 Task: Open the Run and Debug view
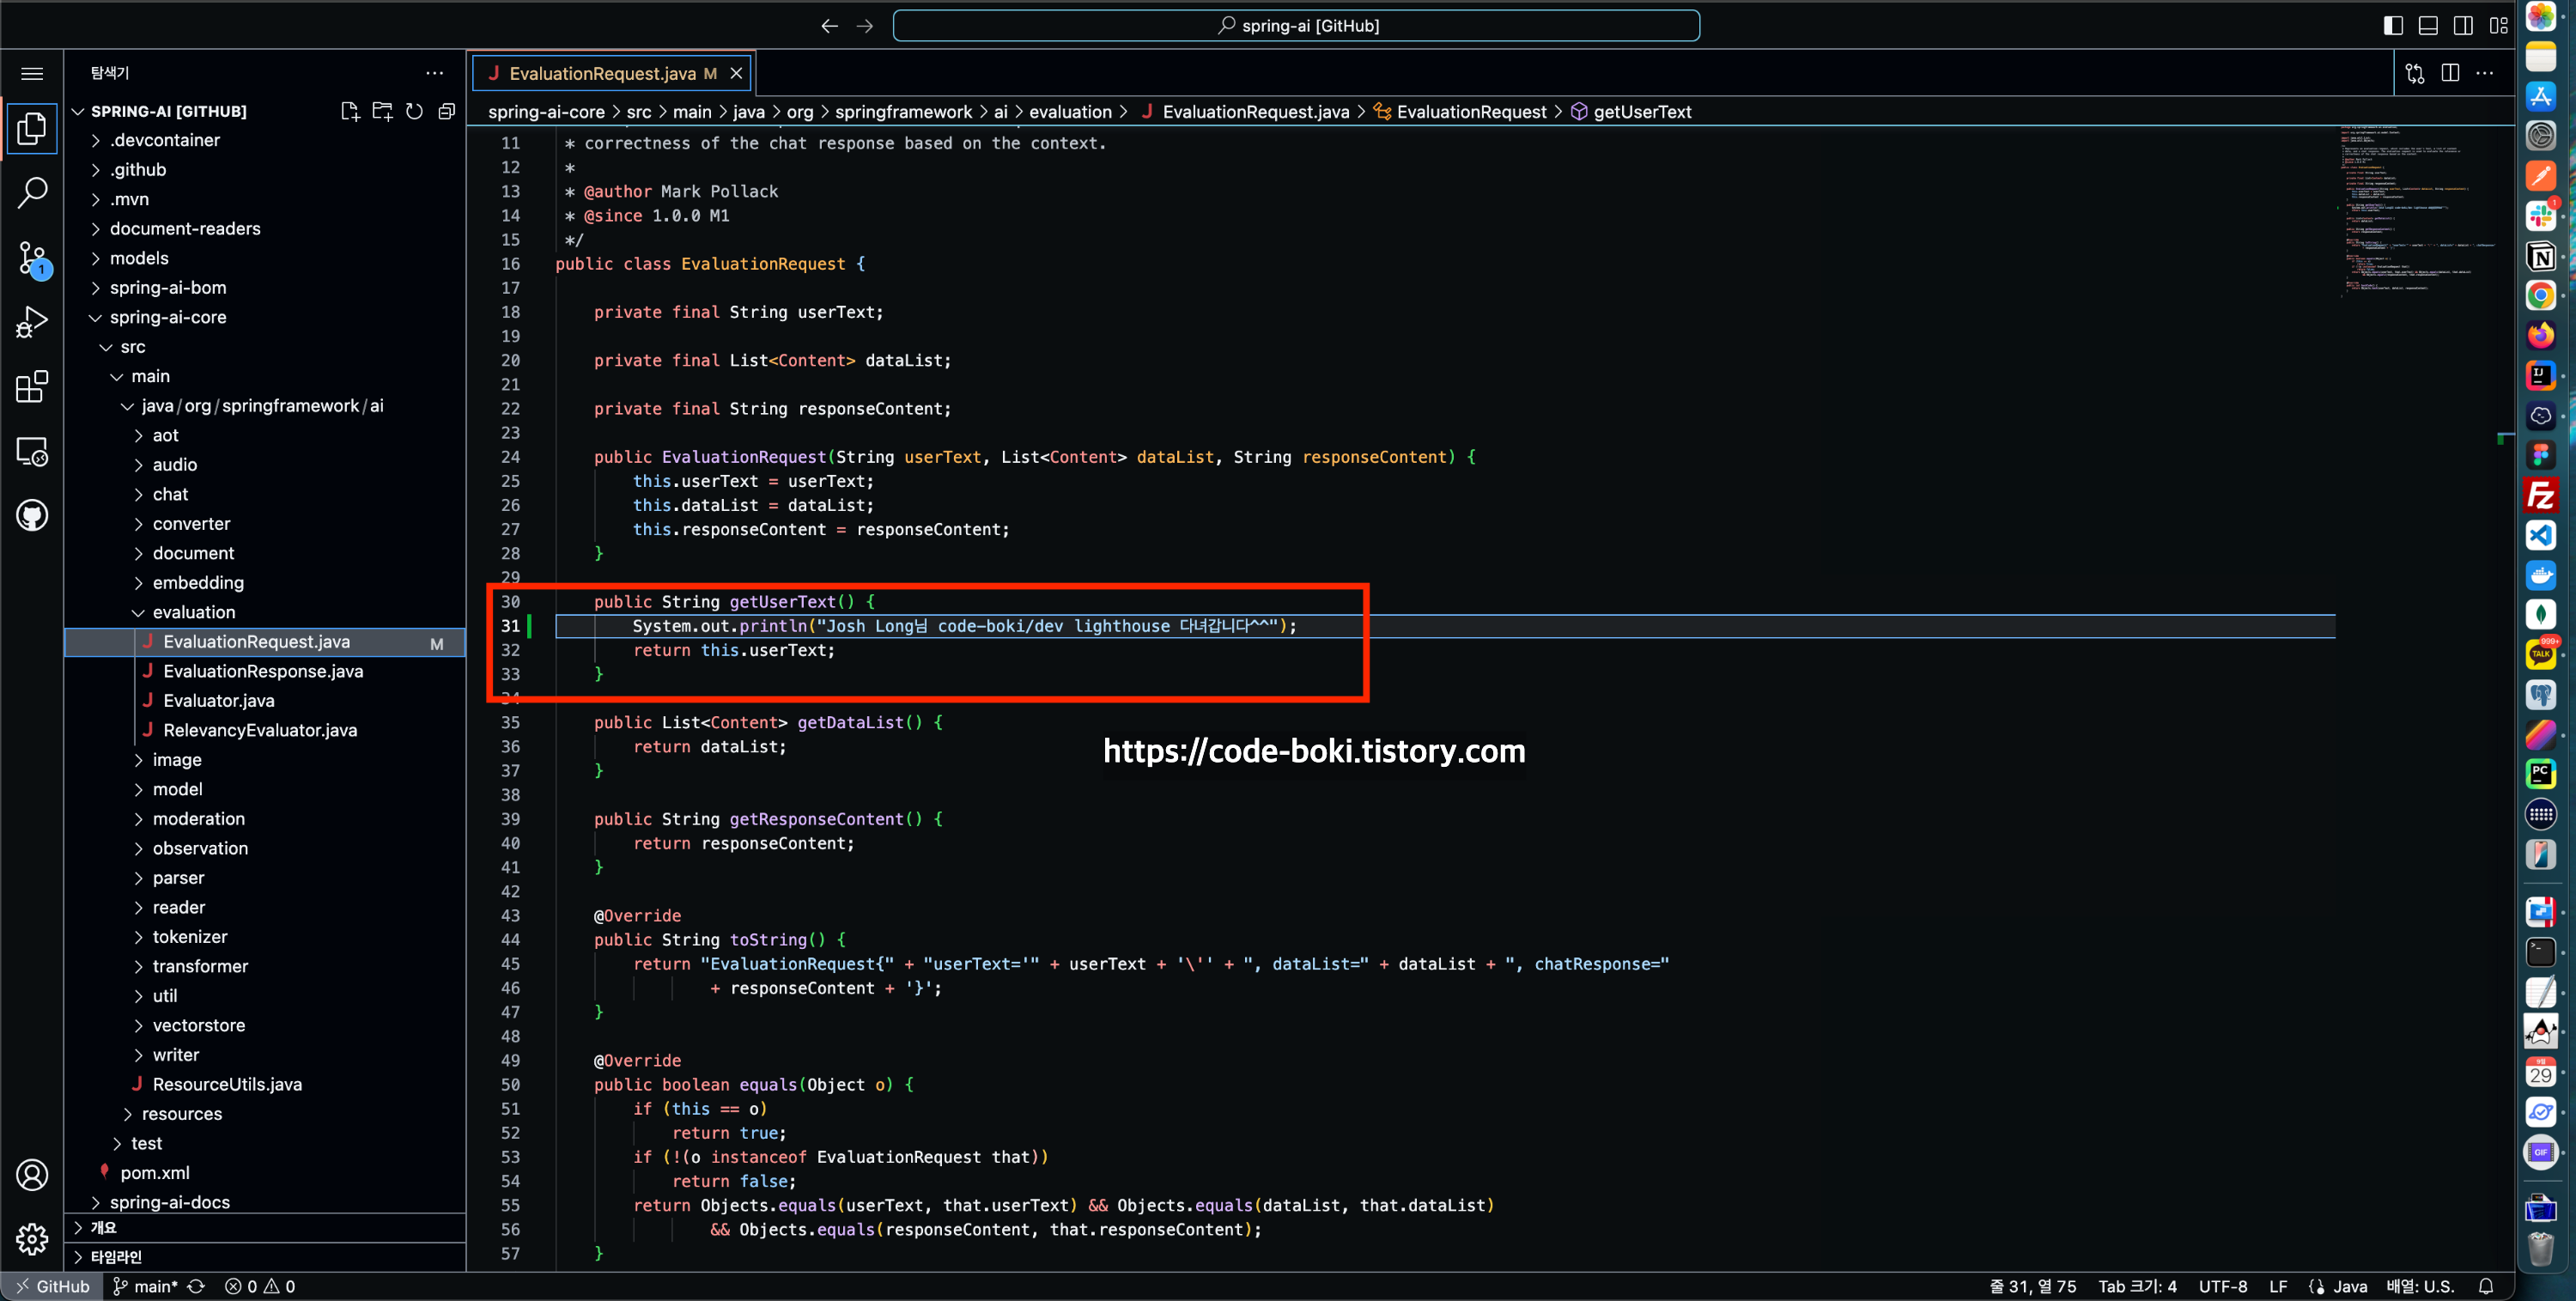coord(32,322)
